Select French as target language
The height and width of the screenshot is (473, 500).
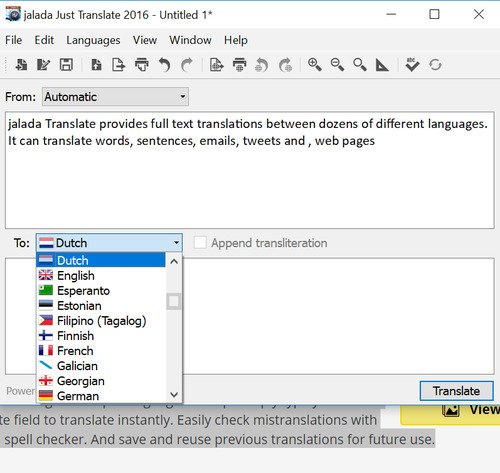point(101,351)
